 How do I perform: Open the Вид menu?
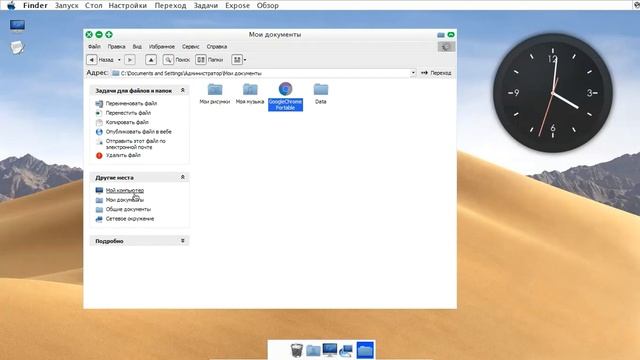pos(137,47)
